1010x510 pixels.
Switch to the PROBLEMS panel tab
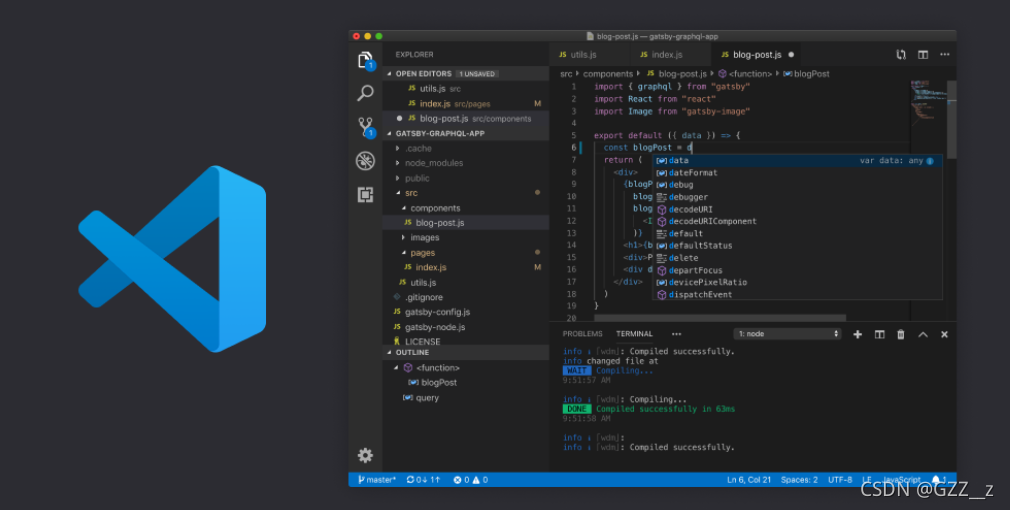pyautogui.click(x=582, y=334)
